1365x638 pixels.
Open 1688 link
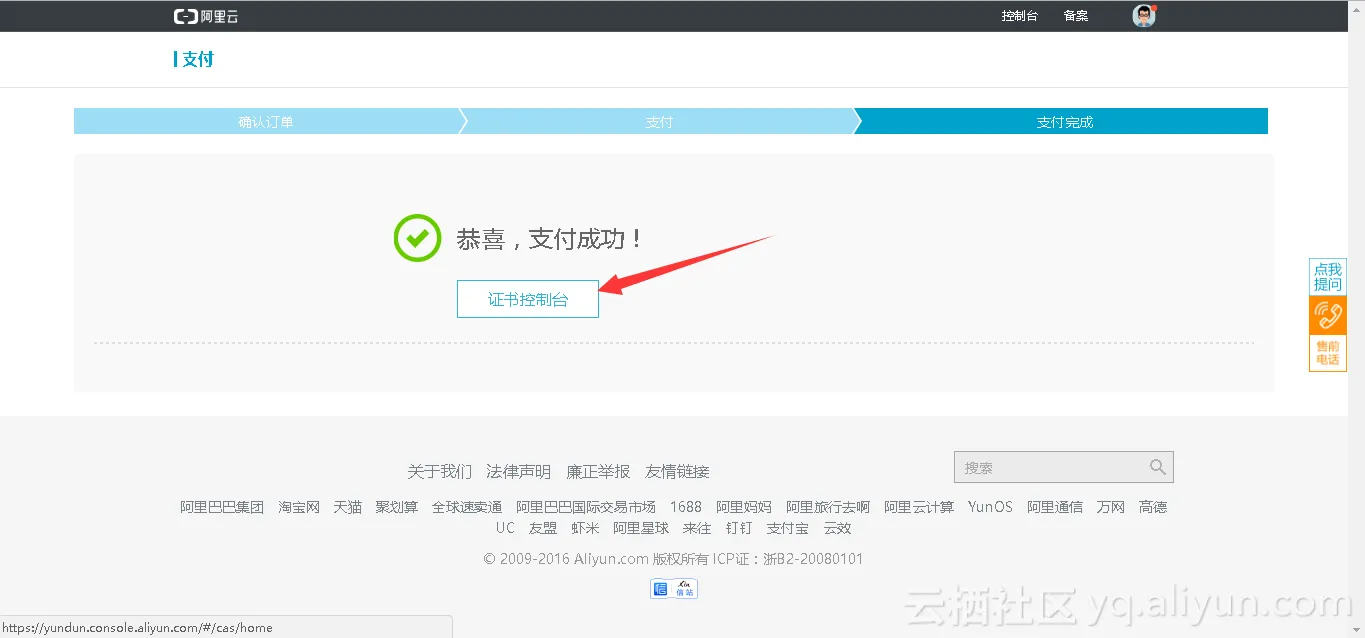pos(686,507)
